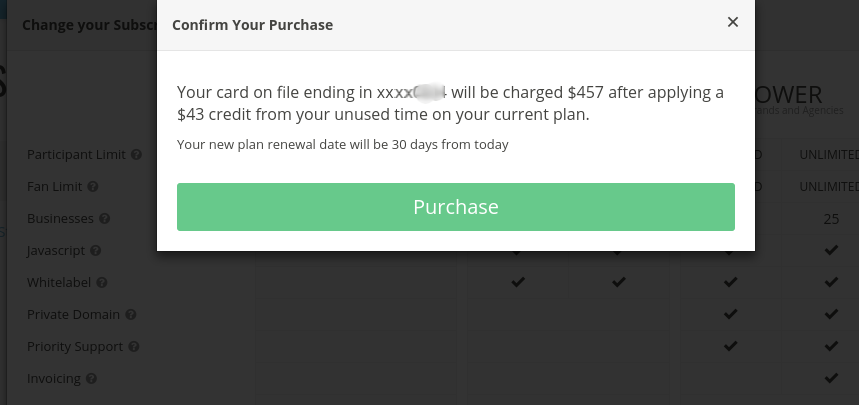Click the Confirm Your Purchase title
Viewport: 859px width, 405px height.
pos(252,24)
